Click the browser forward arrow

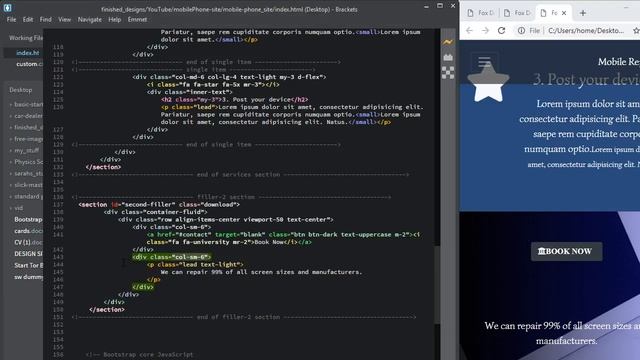click(485, 30)
